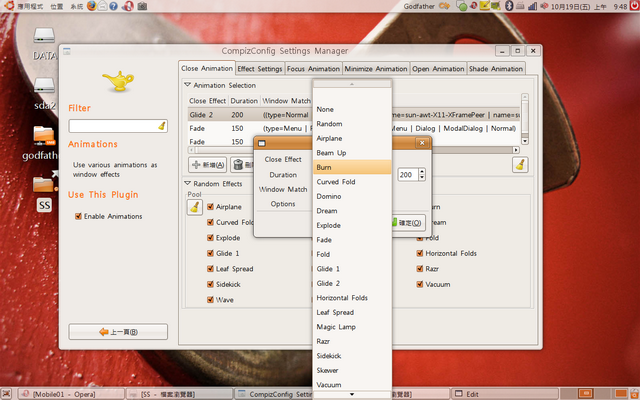Switch to the Mobile01 Opera taskbar window
The image size is (640, 400).
(69, 394)
